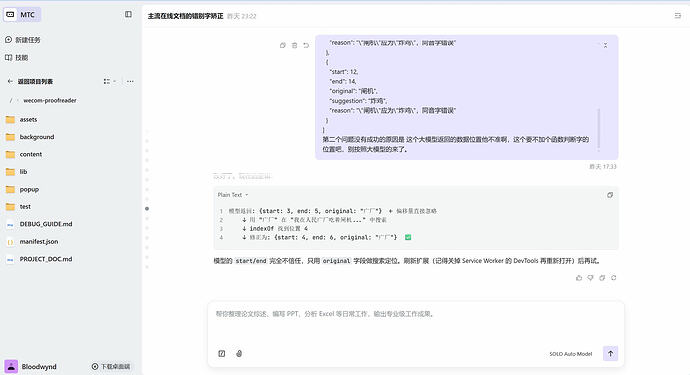Click the DEBUG_GUIDE.md file icon
The height and width of the screenshot is (375, 690).
[x=10, y=224]
